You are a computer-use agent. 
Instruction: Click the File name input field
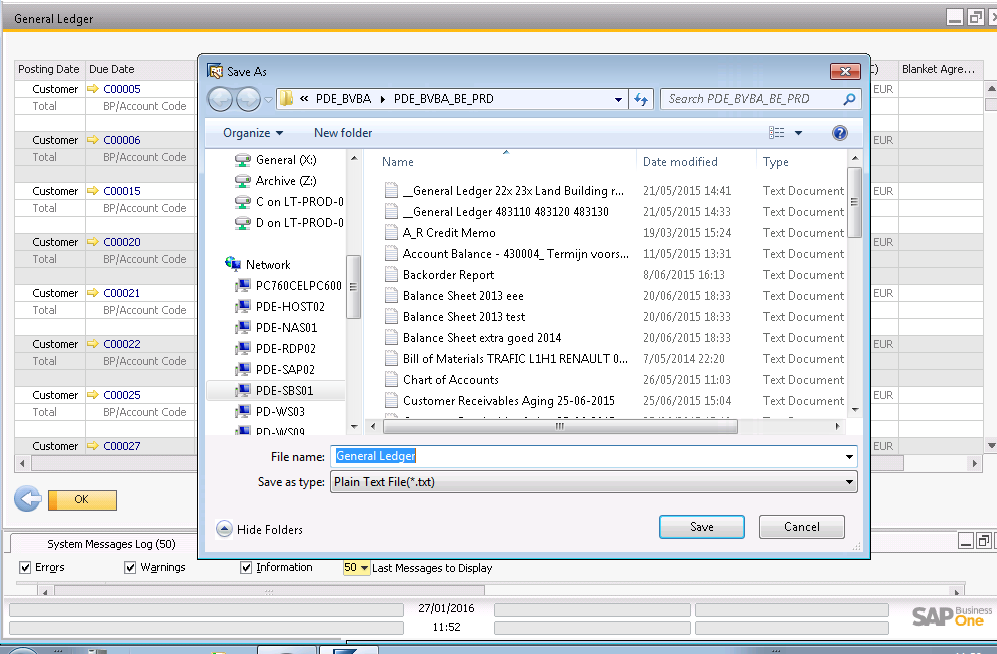pos(590,456)
